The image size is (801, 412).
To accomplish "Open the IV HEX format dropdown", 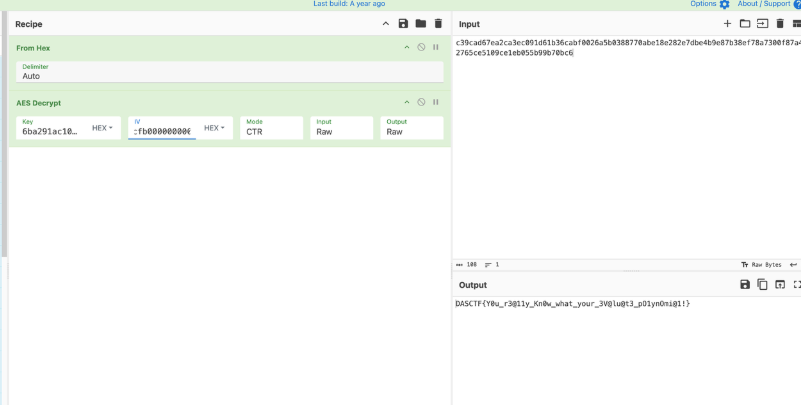I will 214,128.
